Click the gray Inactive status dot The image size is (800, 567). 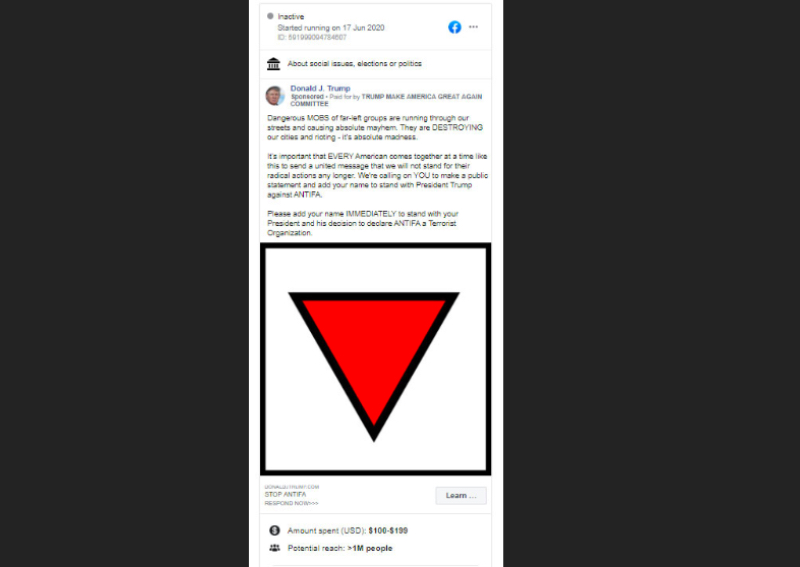point(270,16)
